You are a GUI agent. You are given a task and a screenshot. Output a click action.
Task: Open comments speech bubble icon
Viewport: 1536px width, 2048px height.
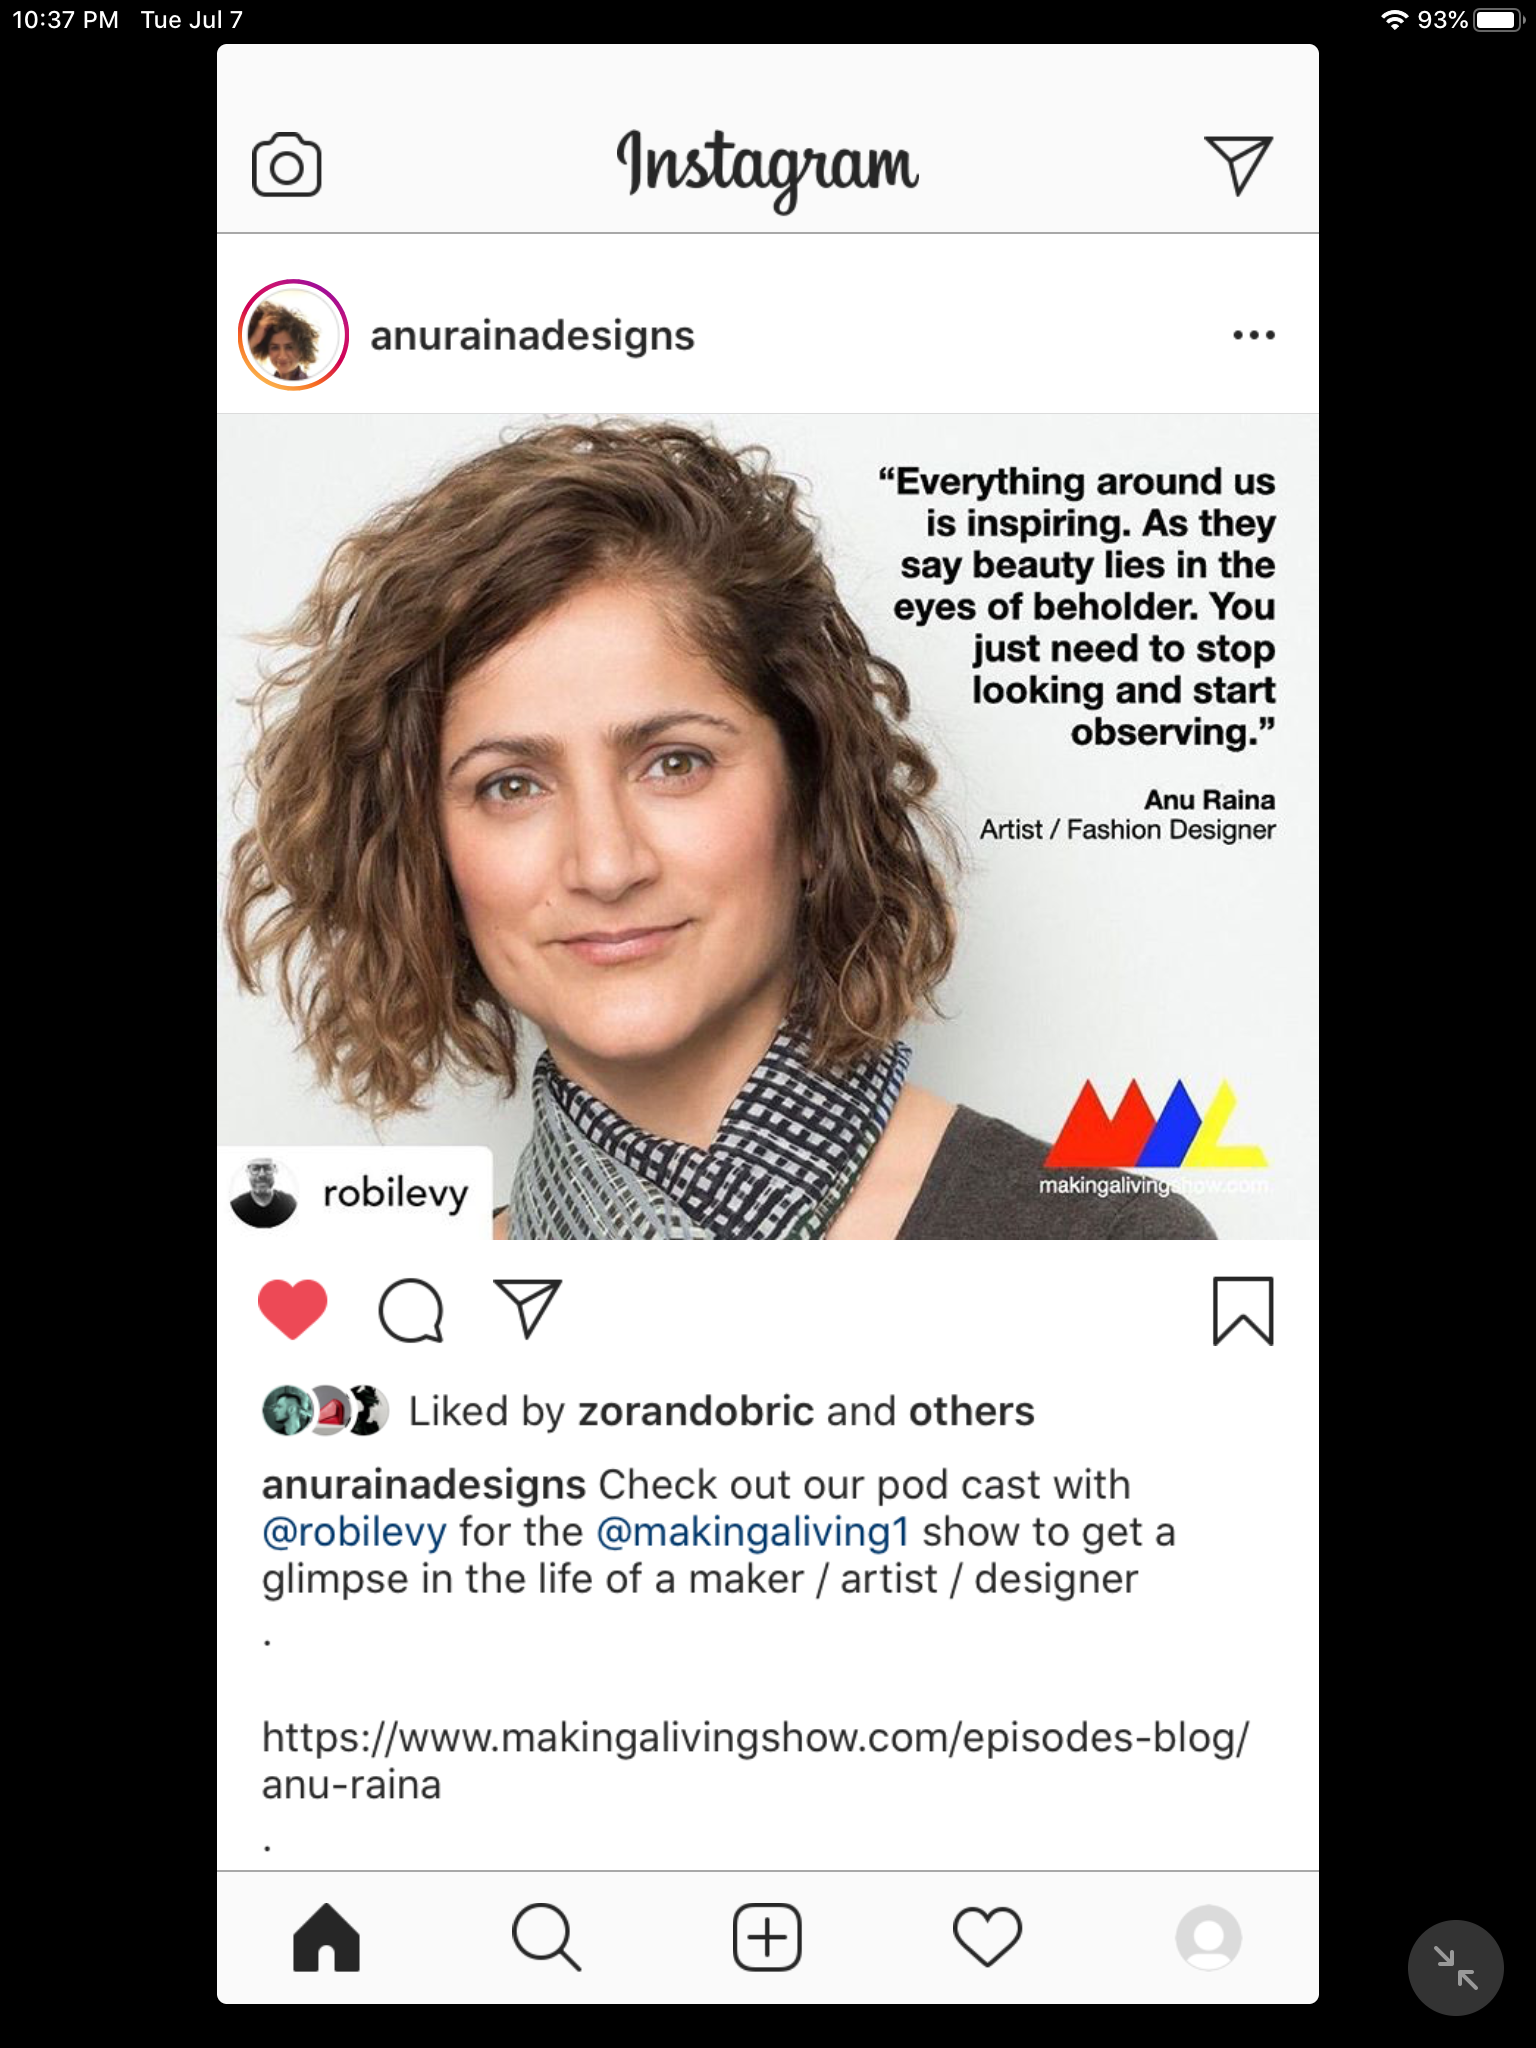[x=411, y=1310]
